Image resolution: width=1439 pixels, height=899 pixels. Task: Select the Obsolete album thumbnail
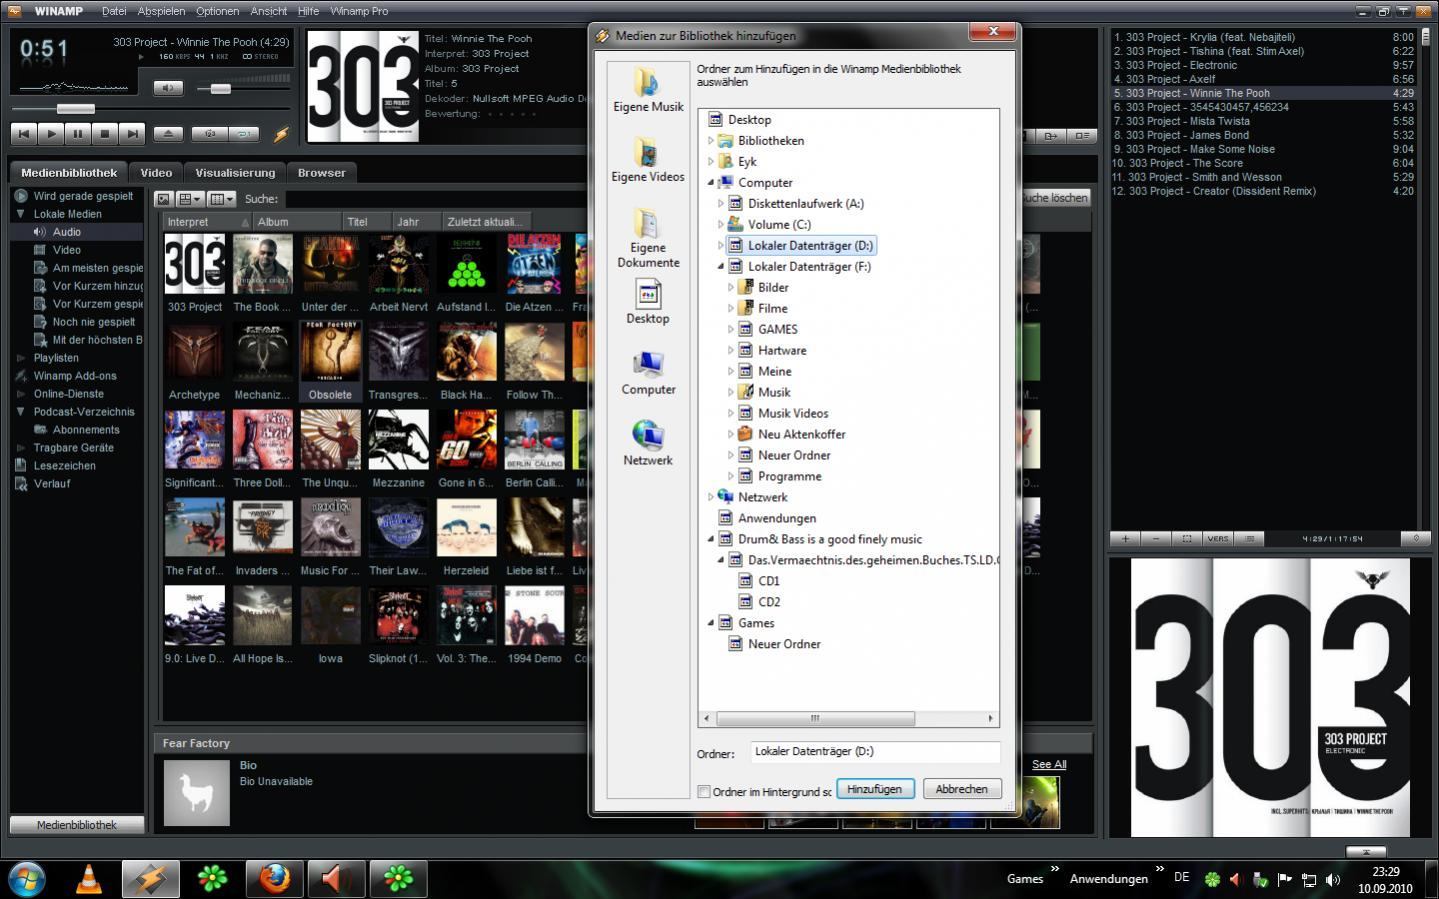tap(330, 361)
